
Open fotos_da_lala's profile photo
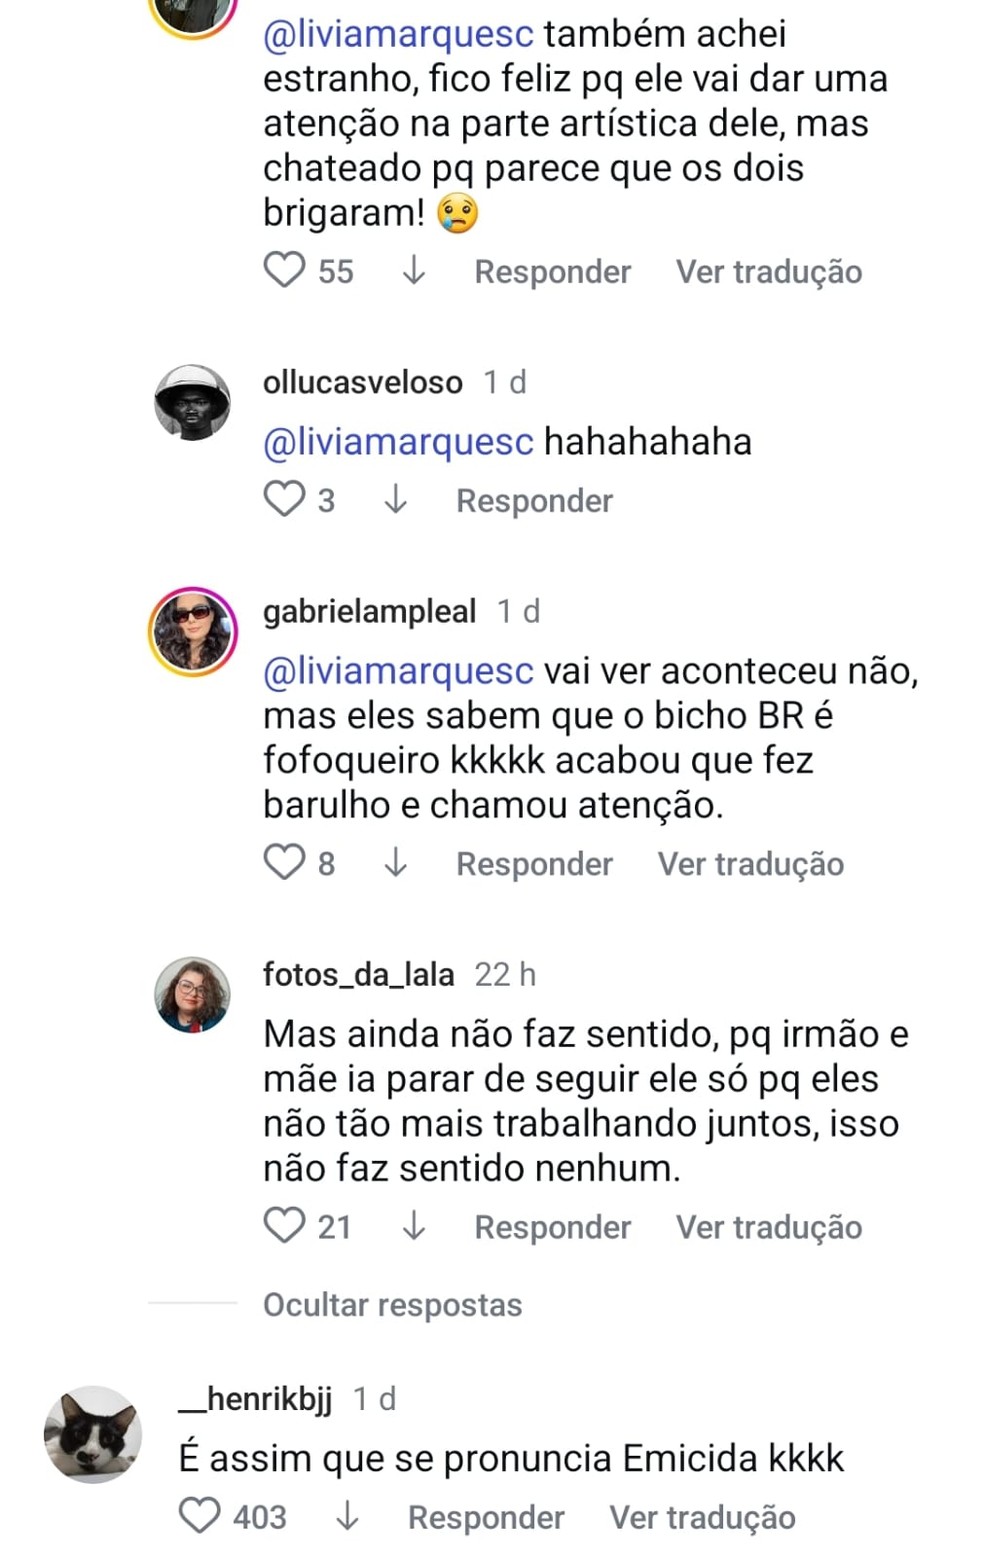coord(192,993)
